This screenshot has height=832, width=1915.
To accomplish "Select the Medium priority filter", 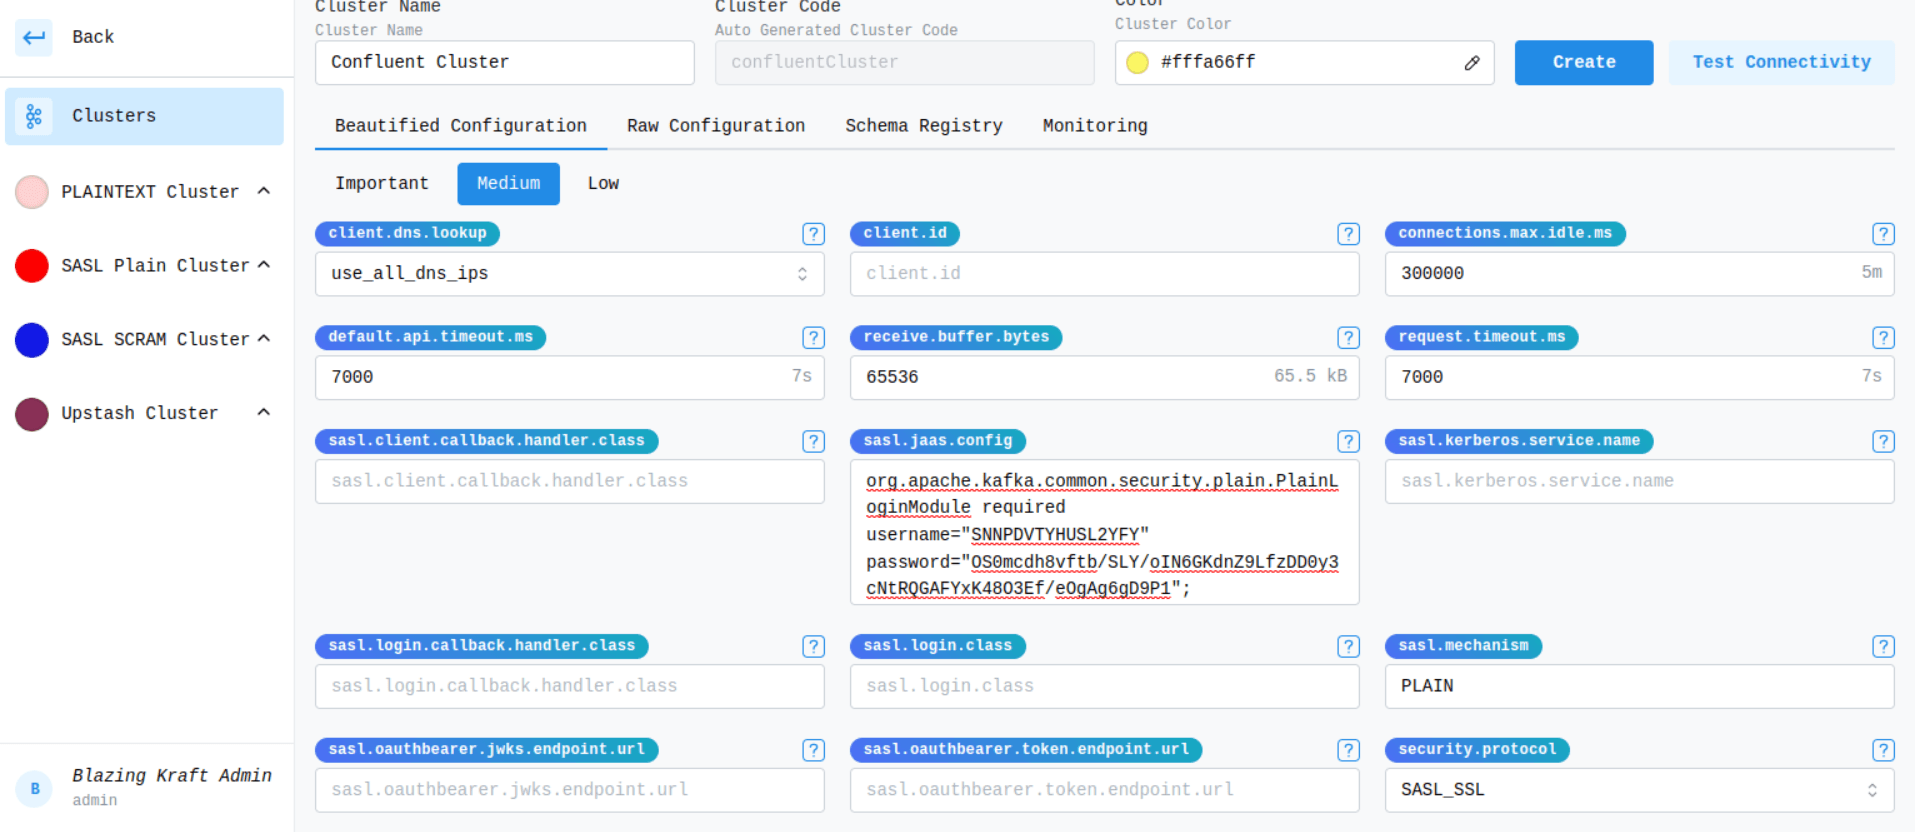I will (x=509, y=184).
